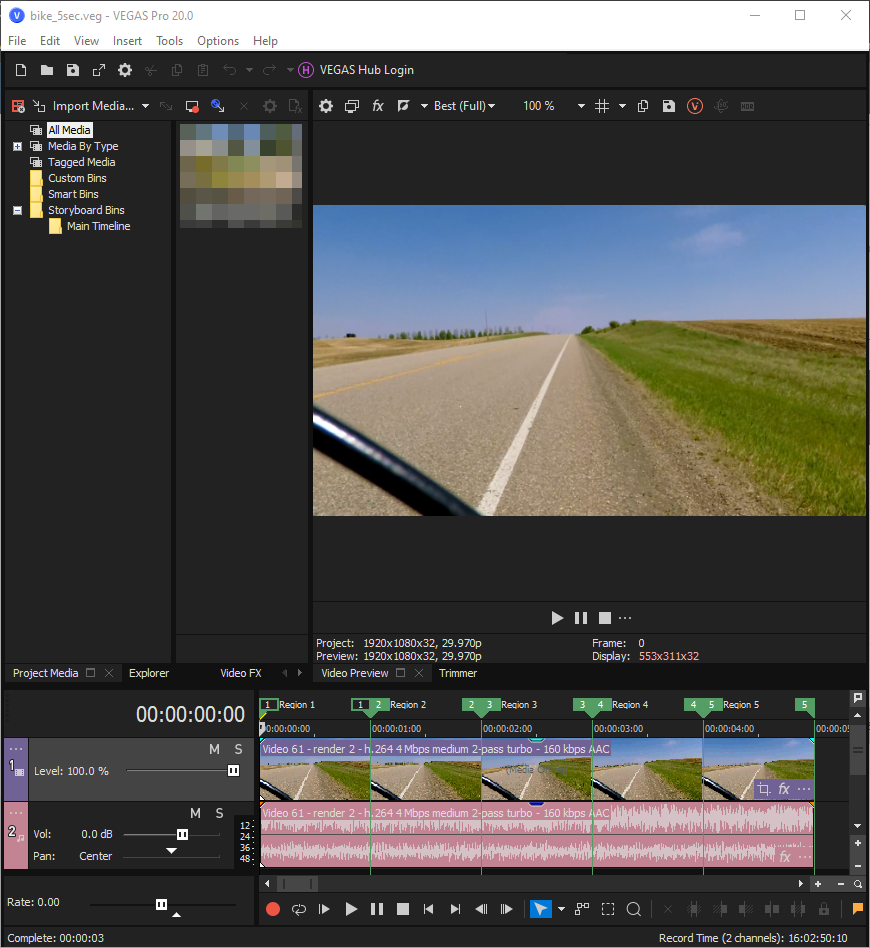Click the Record button in the transport bar
Image resolution: width=870 pixels, height=948 pixels.
[273, 909]
